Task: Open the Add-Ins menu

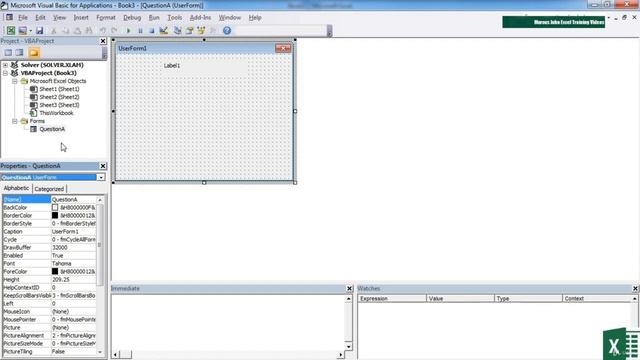Action: pyautogui.click(x=200, y=18)
